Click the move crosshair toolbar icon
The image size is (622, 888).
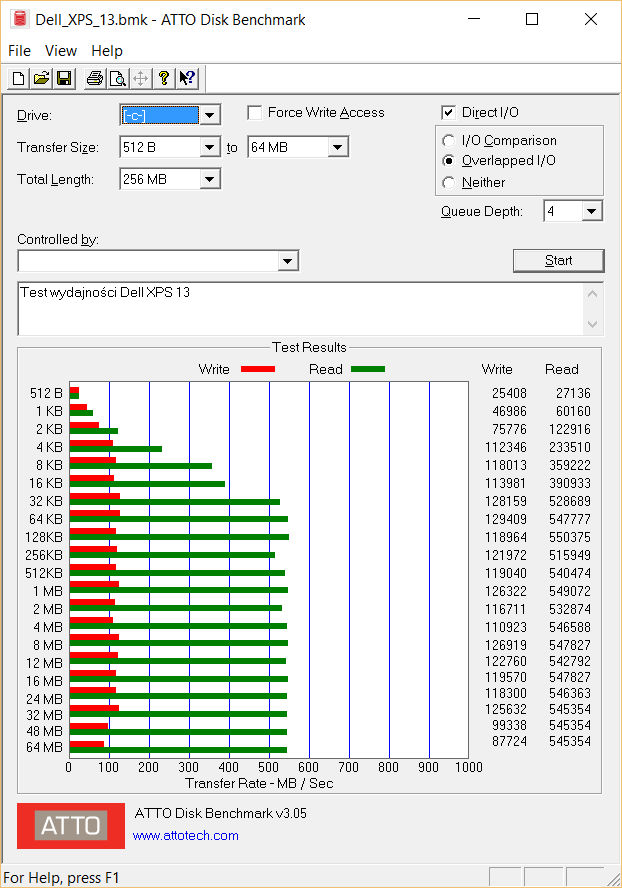140,78
